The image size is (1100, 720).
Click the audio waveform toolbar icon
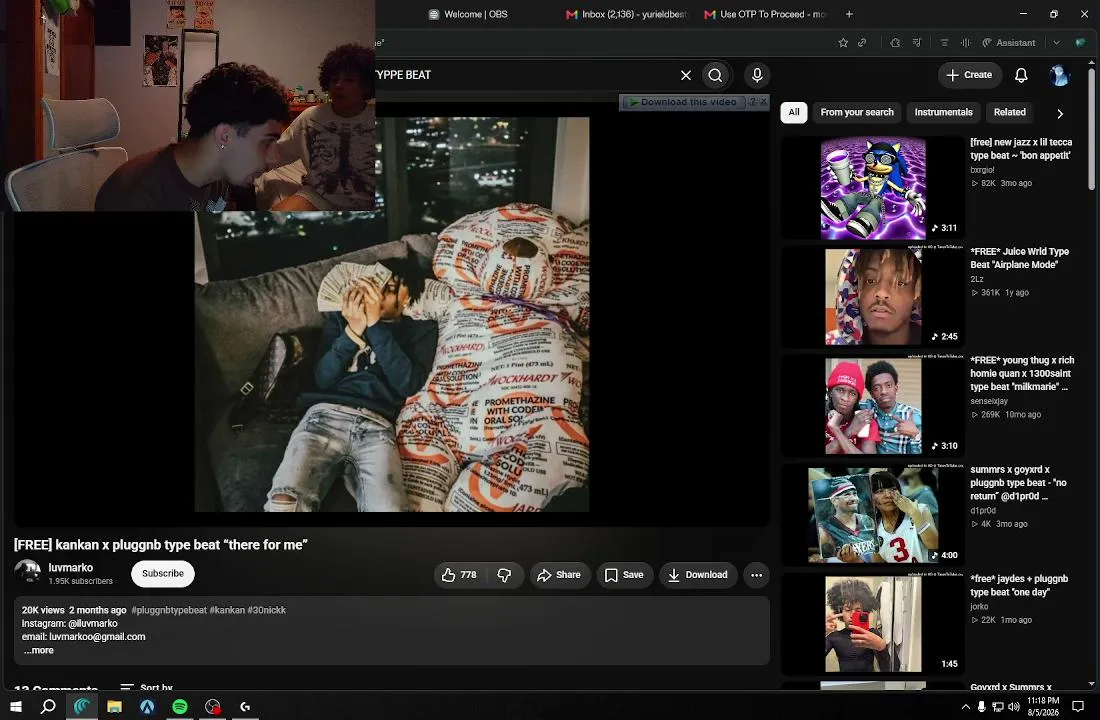pos(965,43)
